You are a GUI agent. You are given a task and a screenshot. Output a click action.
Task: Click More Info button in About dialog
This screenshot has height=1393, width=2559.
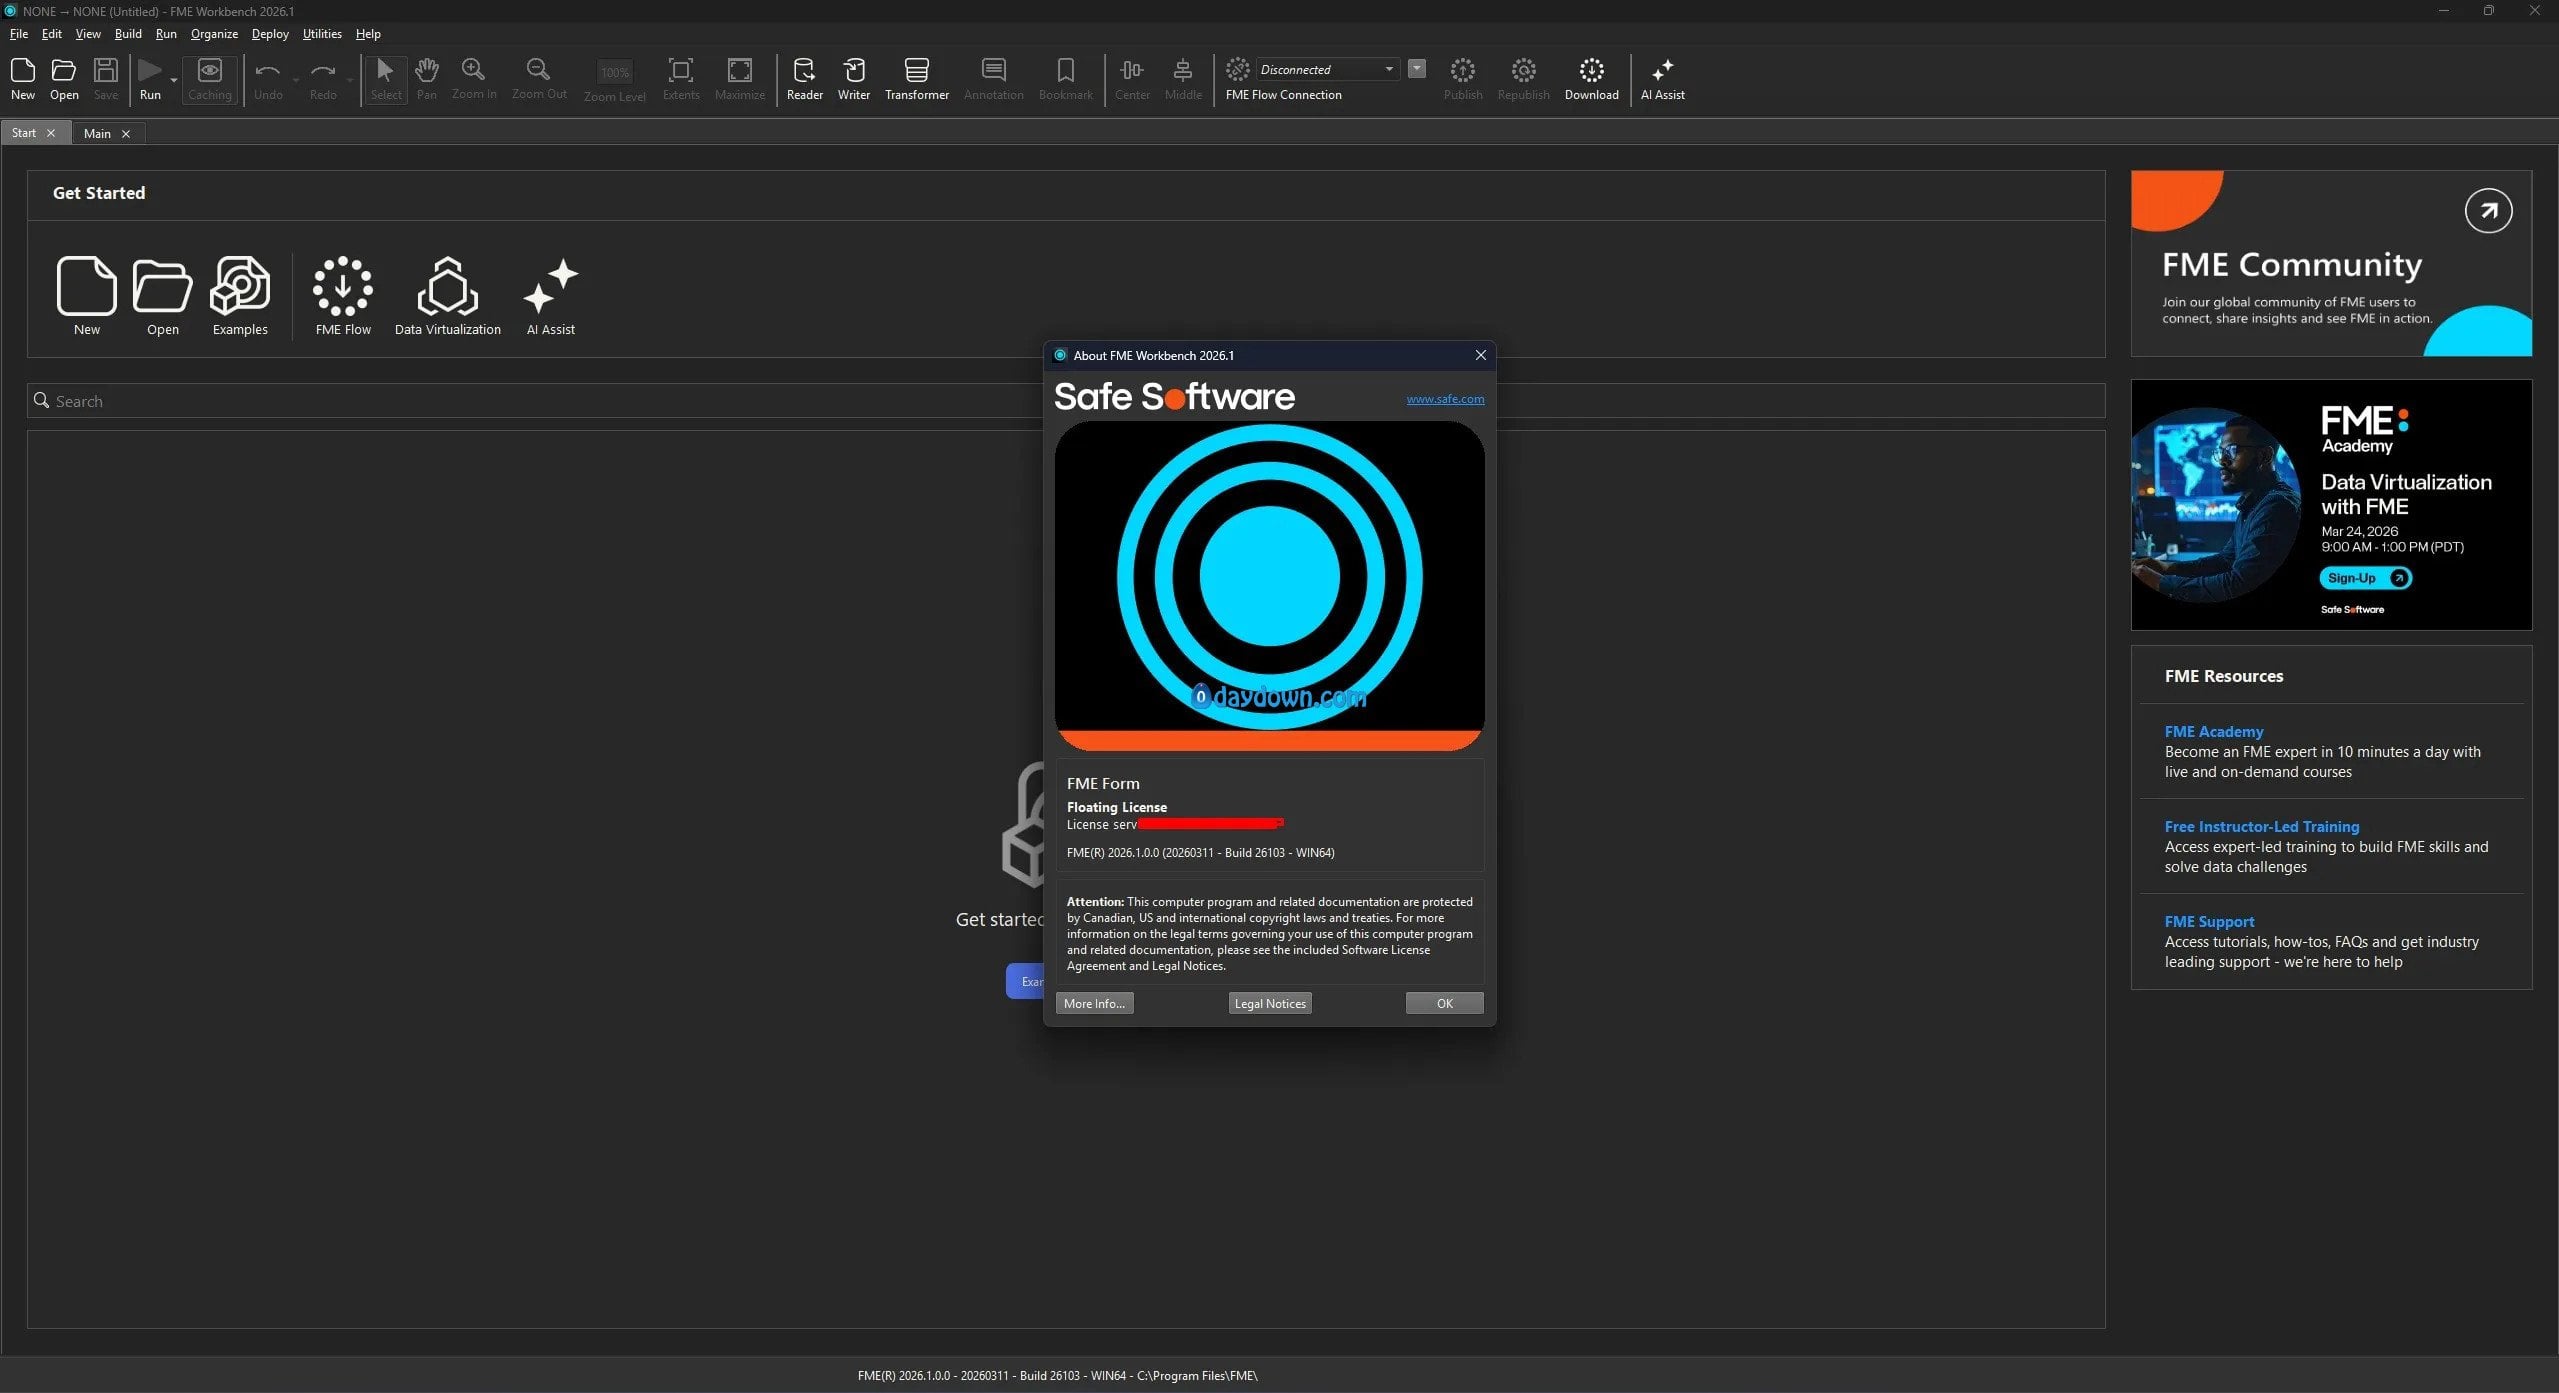pyautogui.click(x=1094, y=1003)
